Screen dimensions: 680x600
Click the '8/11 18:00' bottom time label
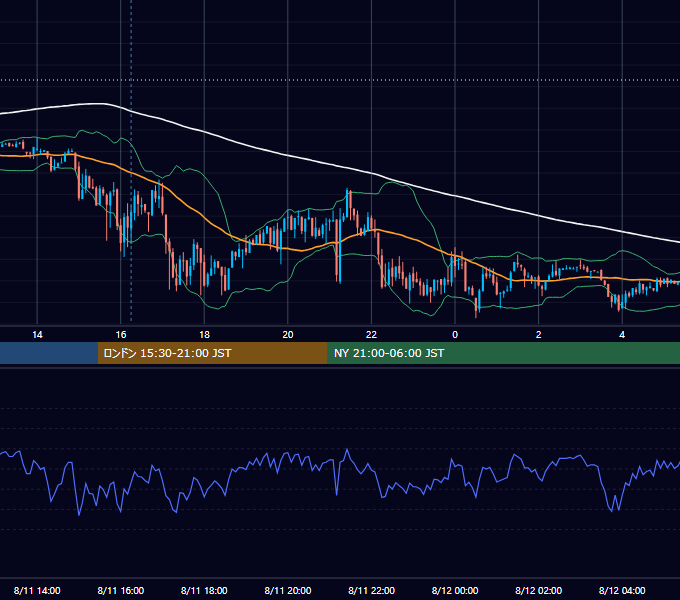(x=204, y=590)
